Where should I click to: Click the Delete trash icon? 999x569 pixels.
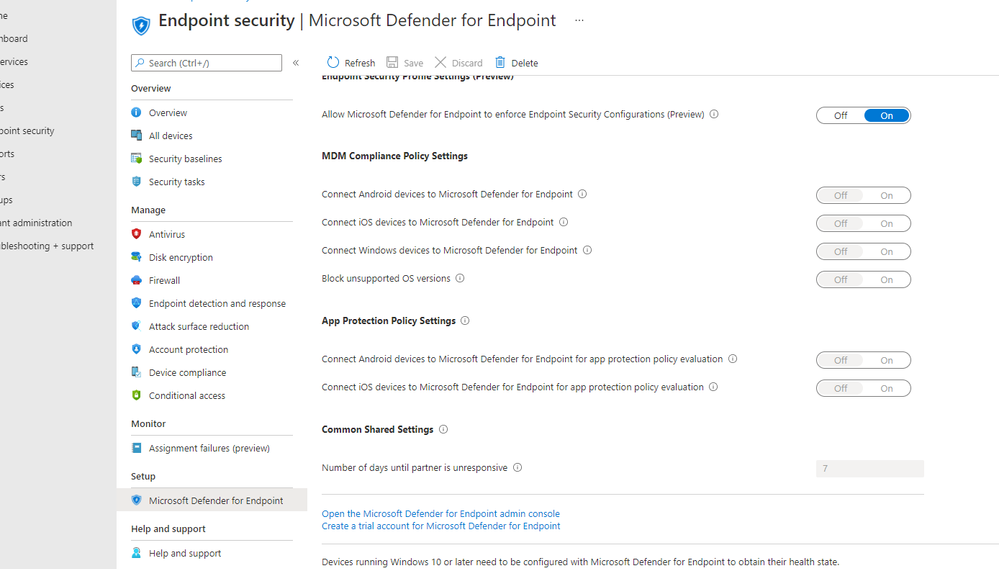[500, 63]
